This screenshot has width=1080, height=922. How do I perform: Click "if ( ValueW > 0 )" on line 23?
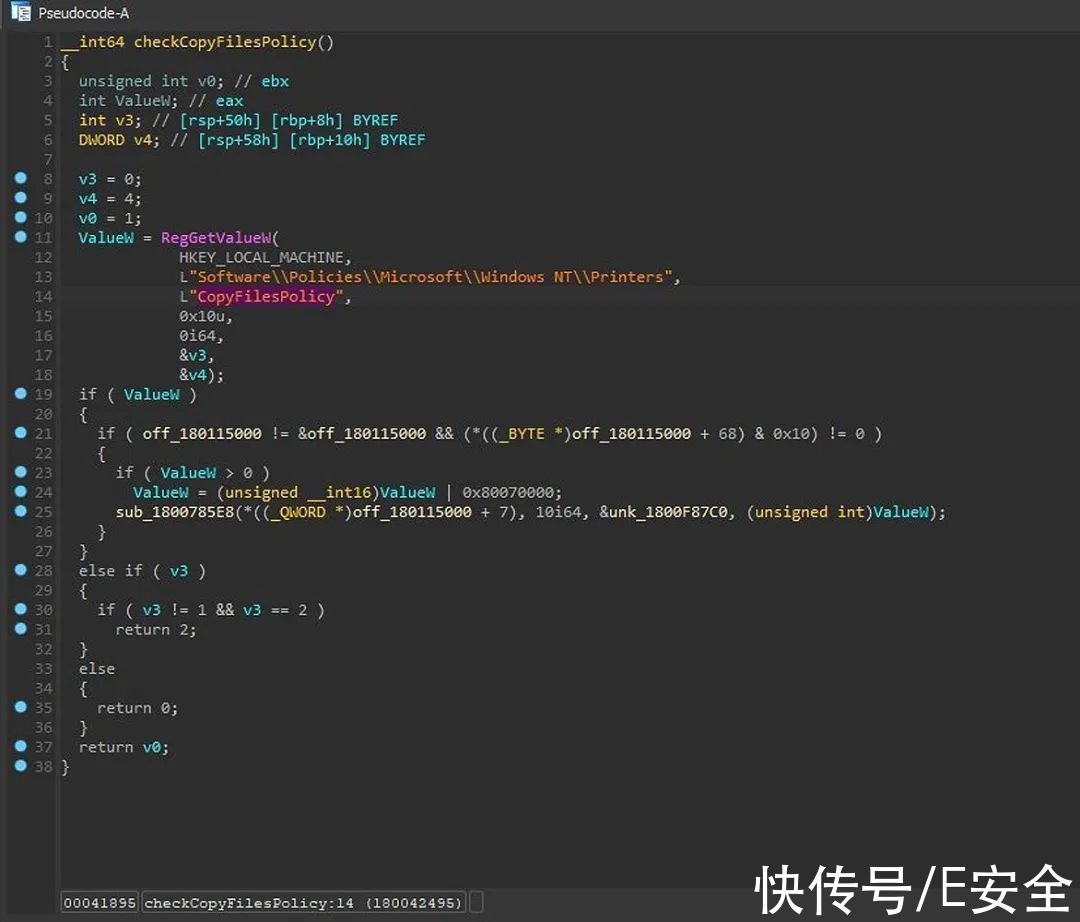[x=192, y=473]
